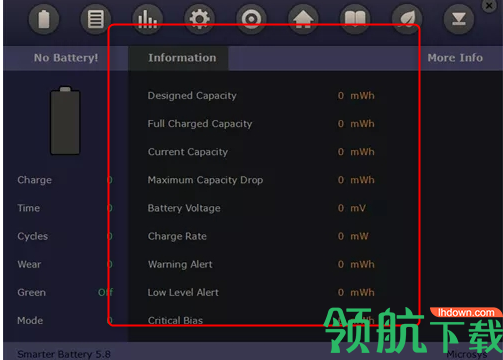
Task: Click the Charge Rate 0 mW value
Action: pyautogui.click(x=353, y=236)
